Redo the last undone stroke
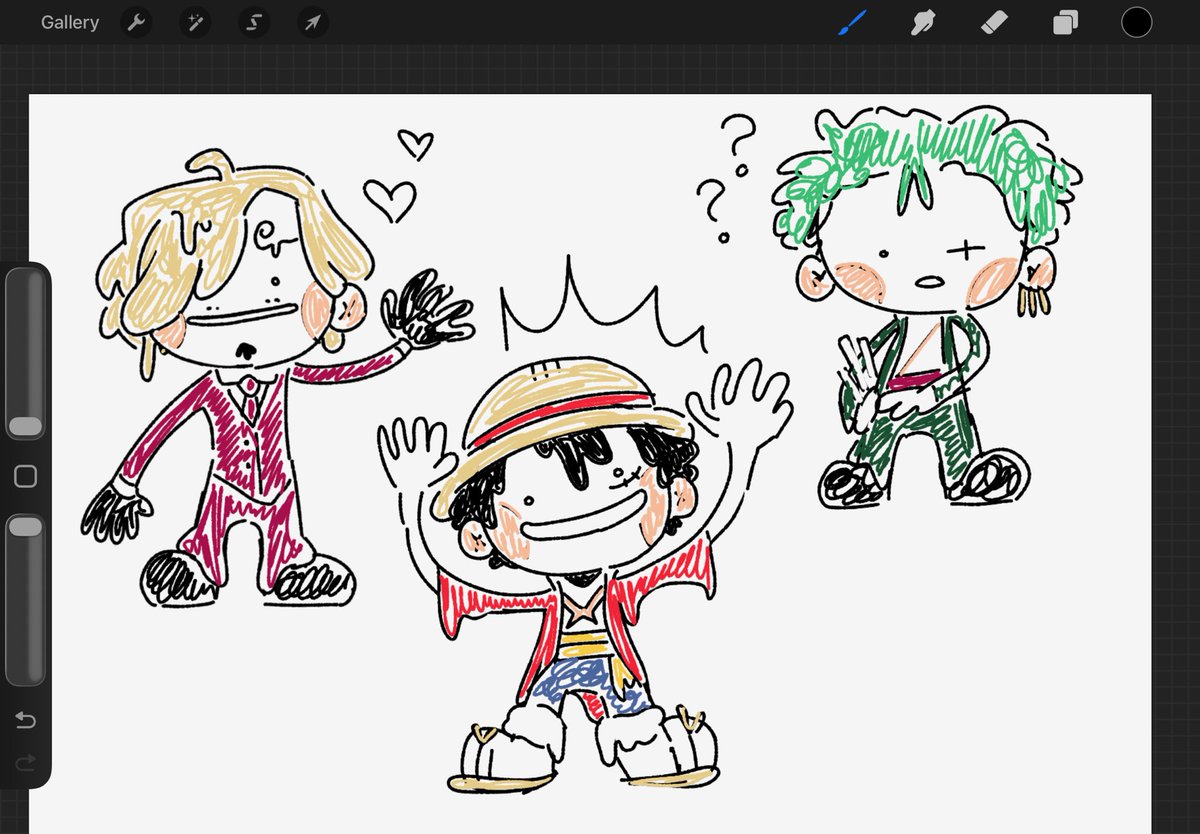Viewport: 1200px width, 834px height. (25, 763)
